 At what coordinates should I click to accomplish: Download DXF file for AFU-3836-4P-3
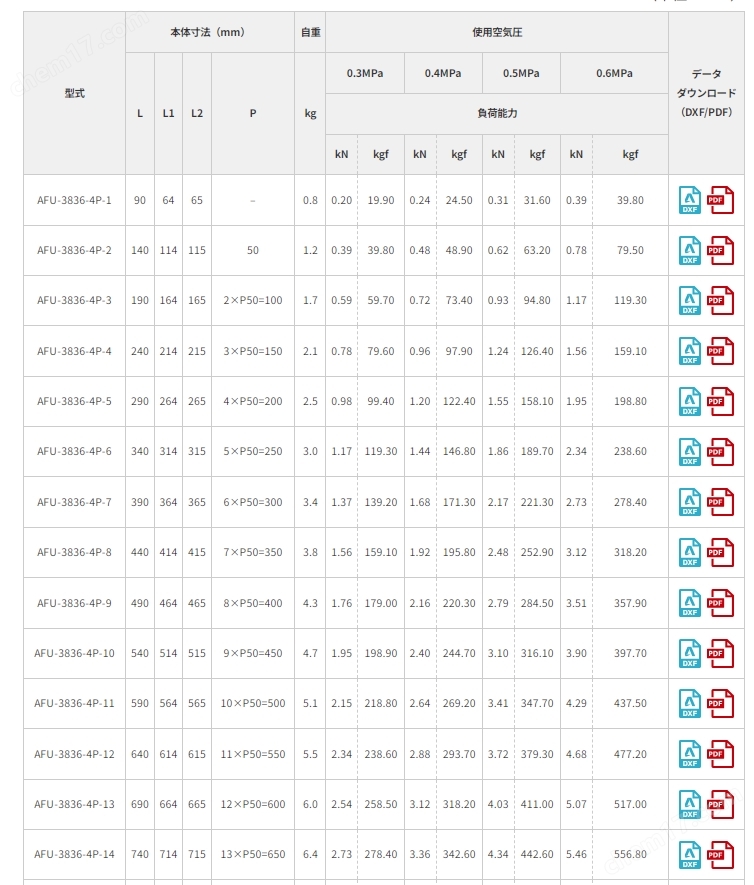pos(690,301)
